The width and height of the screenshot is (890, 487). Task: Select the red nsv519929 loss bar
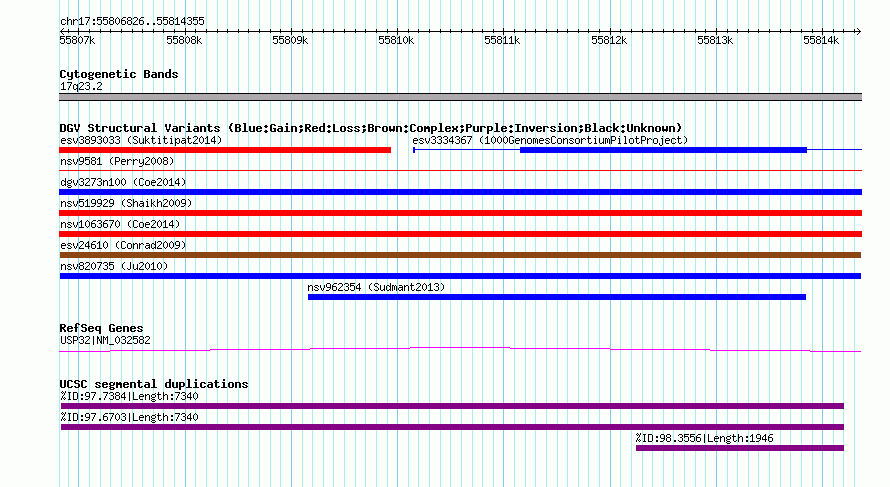460,213
